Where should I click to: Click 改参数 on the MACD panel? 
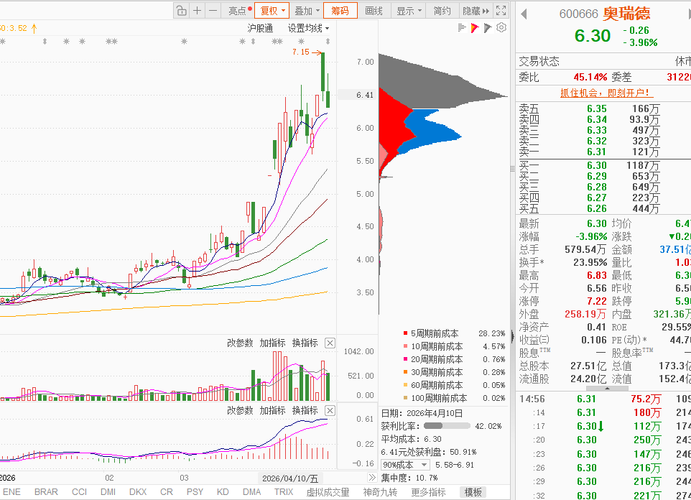point(240,411)
